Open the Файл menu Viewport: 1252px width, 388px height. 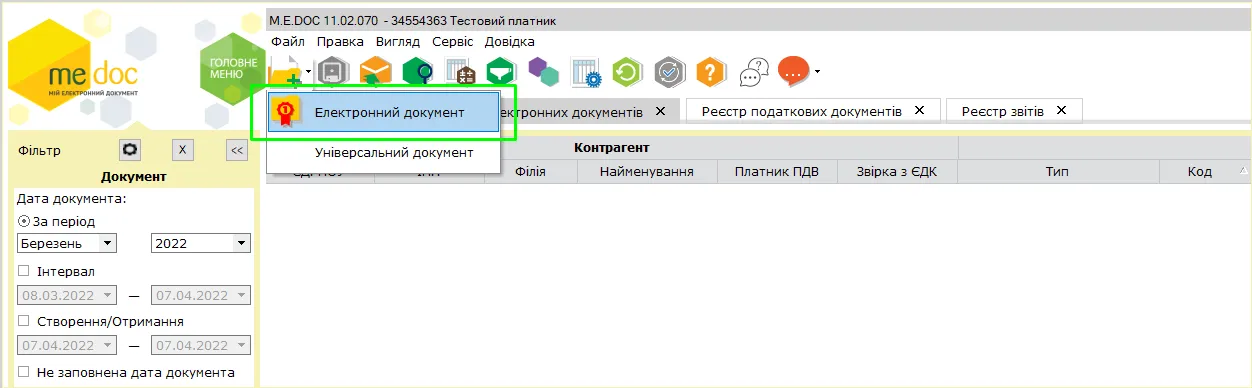[288, 41]
